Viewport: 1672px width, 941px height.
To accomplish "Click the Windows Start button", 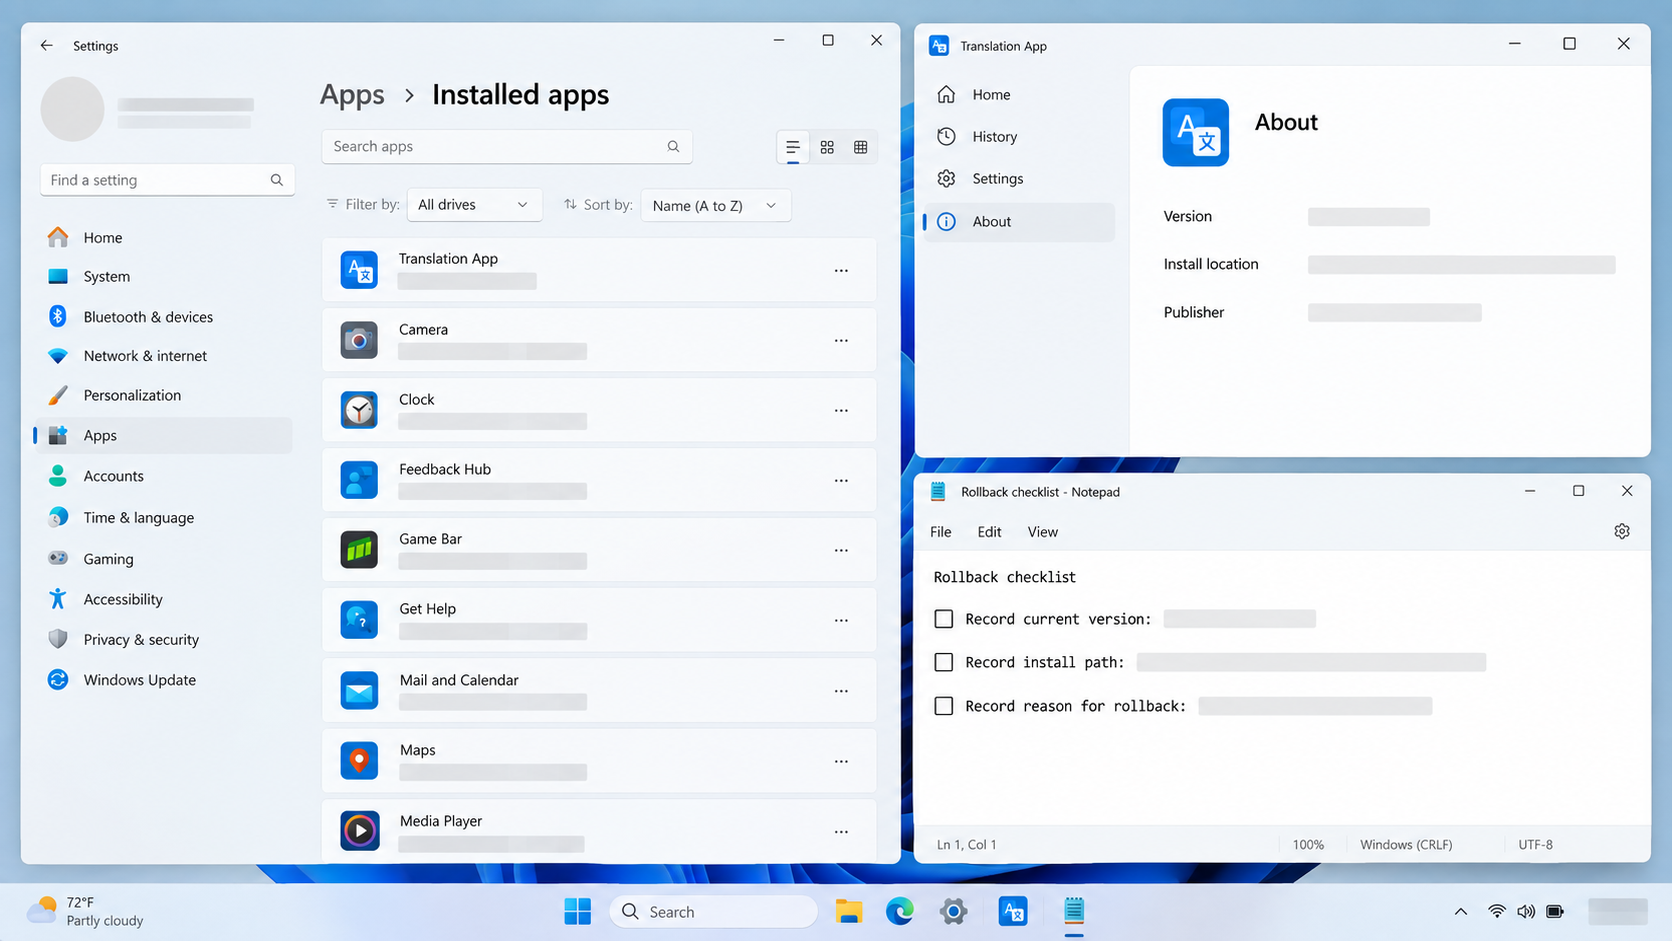I will (578, 911).
